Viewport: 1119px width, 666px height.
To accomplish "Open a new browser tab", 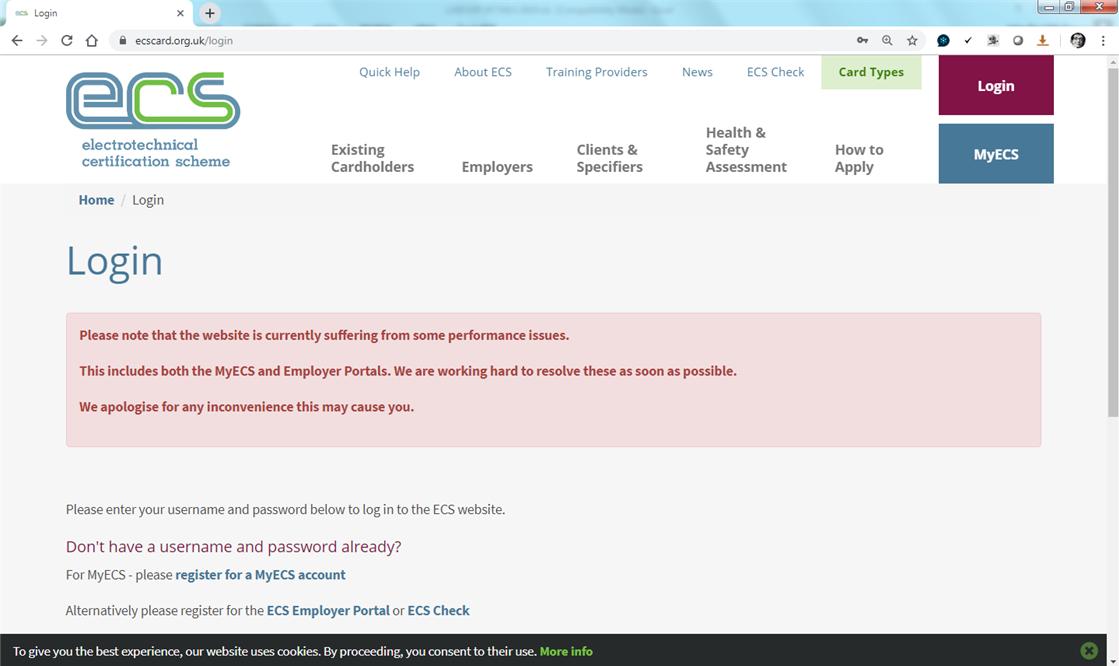I will pos(210,13).
